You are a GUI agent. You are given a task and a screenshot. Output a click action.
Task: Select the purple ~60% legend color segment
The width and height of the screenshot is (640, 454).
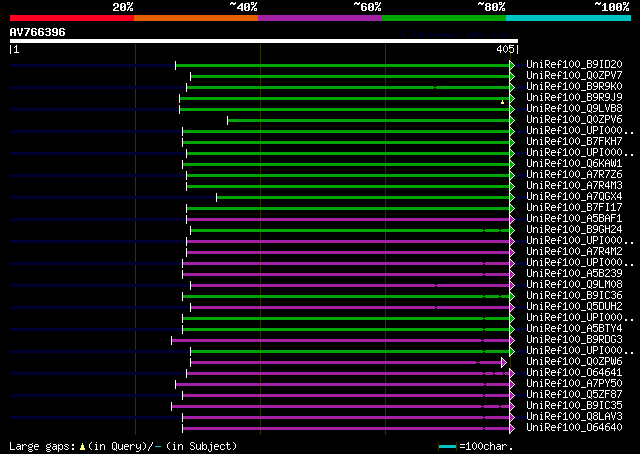[x=320, y=18]
